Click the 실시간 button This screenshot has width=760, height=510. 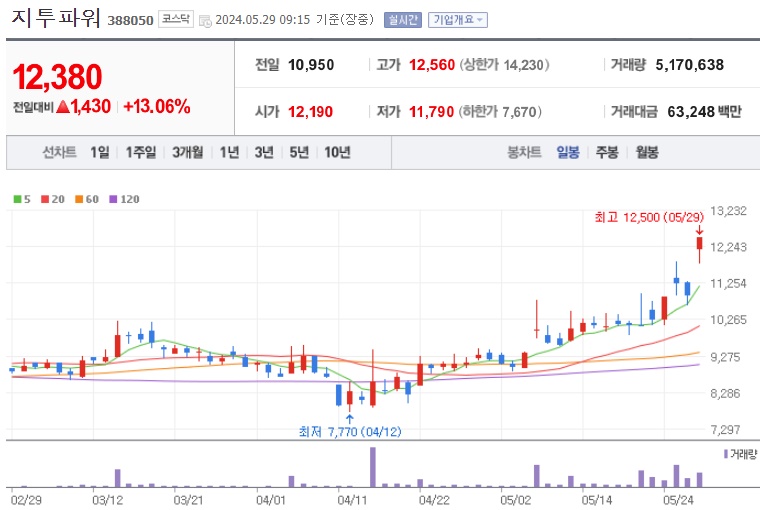(402, 20)
